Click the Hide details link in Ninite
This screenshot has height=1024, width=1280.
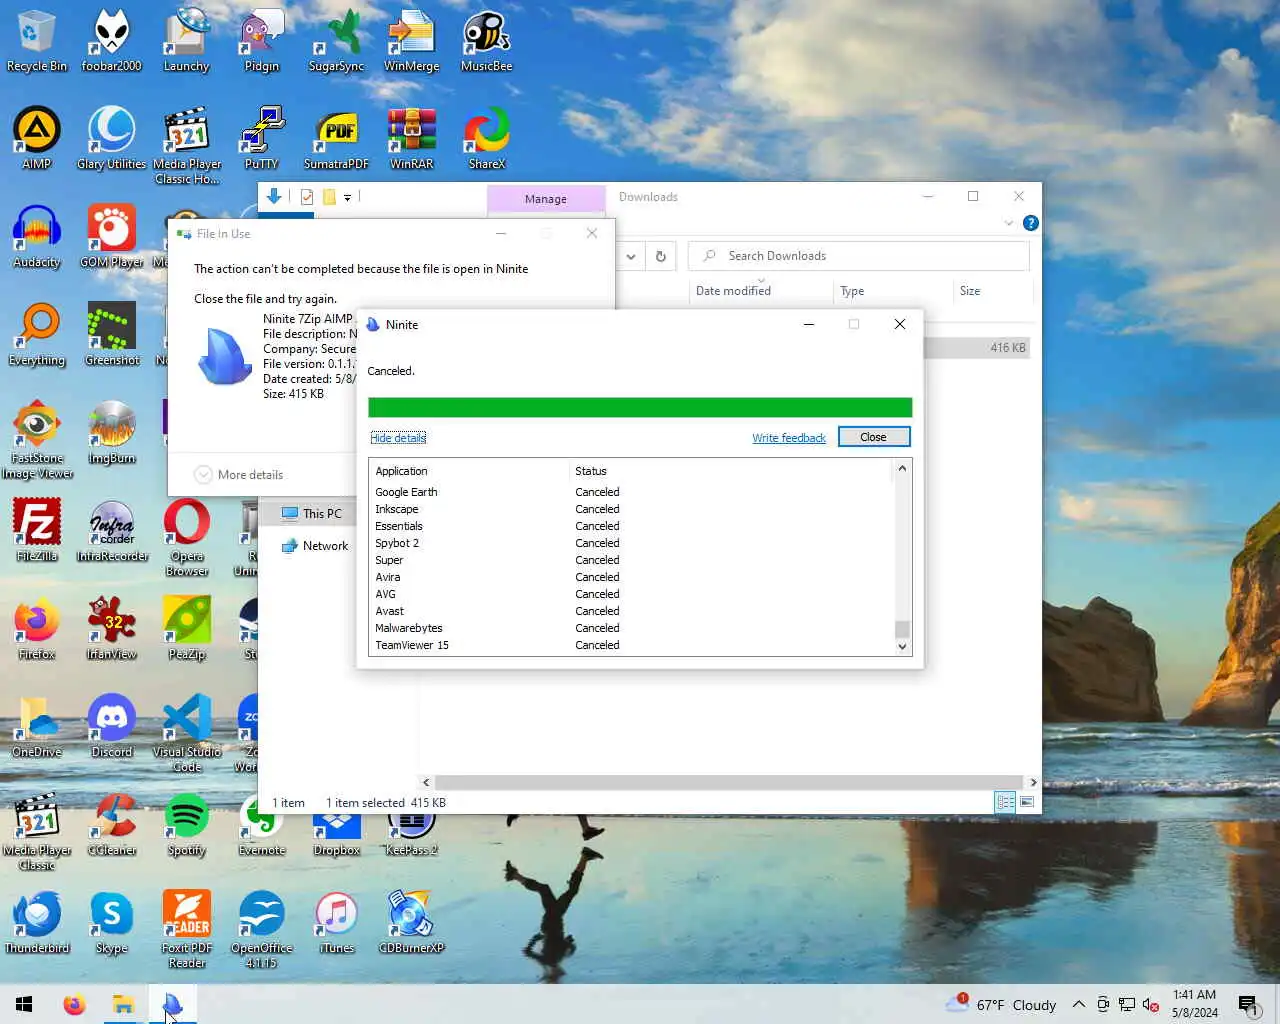398,438
